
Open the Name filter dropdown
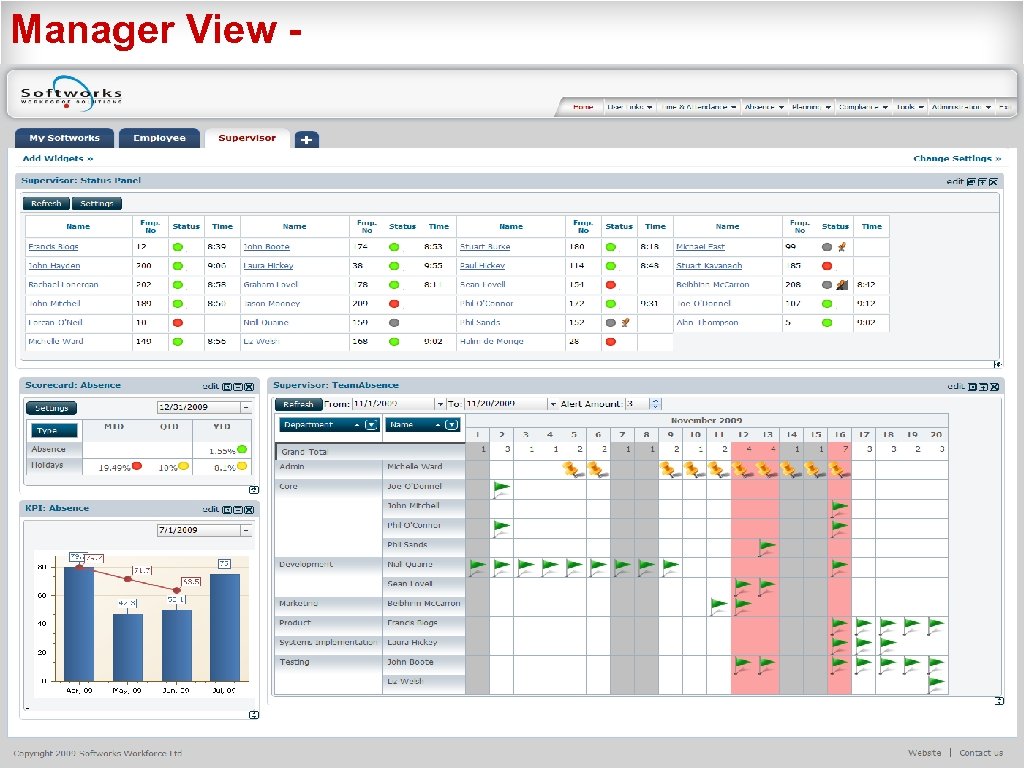(x=450, y=425)
